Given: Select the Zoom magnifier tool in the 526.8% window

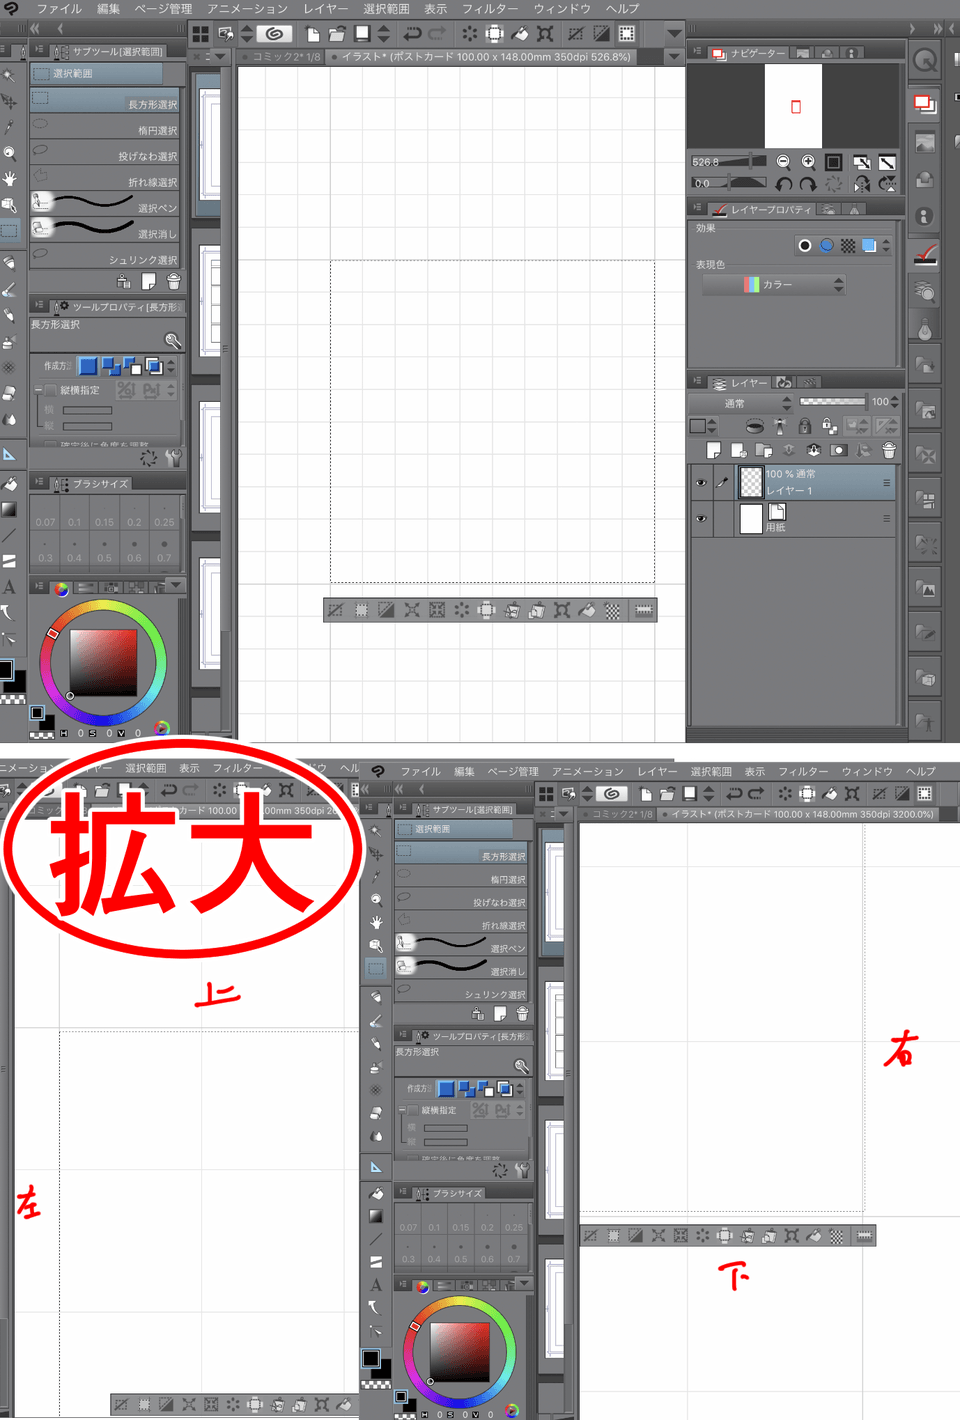Looking at the screenshot, I should [x=9, y=153].
